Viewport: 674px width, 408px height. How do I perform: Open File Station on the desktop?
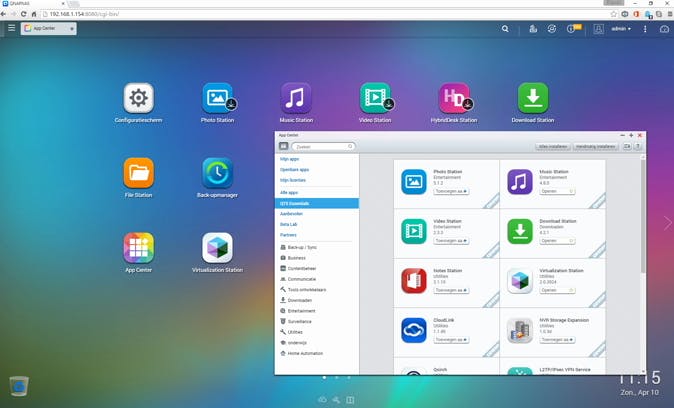(138, 178)
